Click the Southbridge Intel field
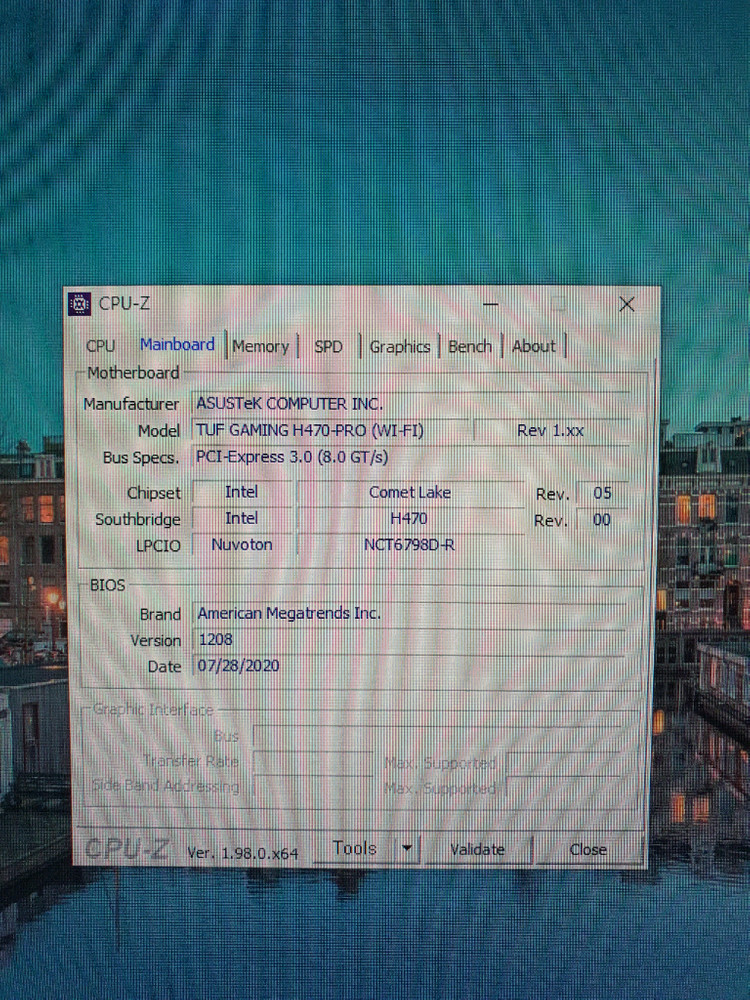The width and height of the screenshot is (750, 1000). click(x=242, y=518)
